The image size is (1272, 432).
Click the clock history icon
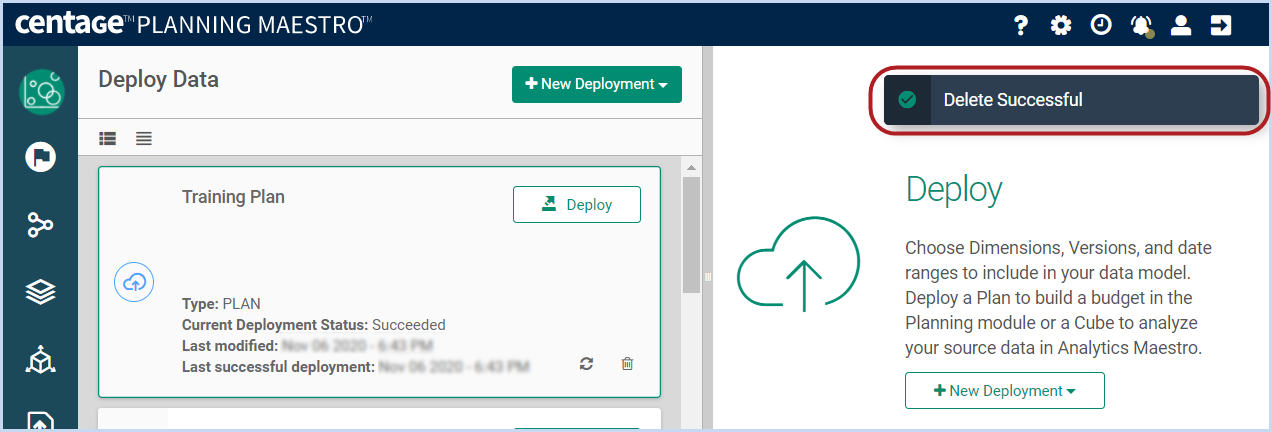1101,25
